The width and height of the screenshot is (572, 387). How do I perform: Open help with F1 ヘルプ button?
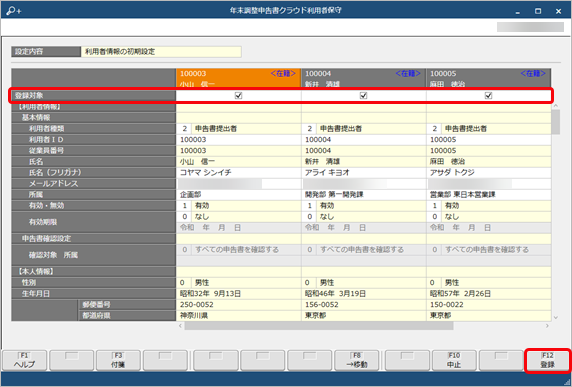pyautogui.click(x=24, y=360)
